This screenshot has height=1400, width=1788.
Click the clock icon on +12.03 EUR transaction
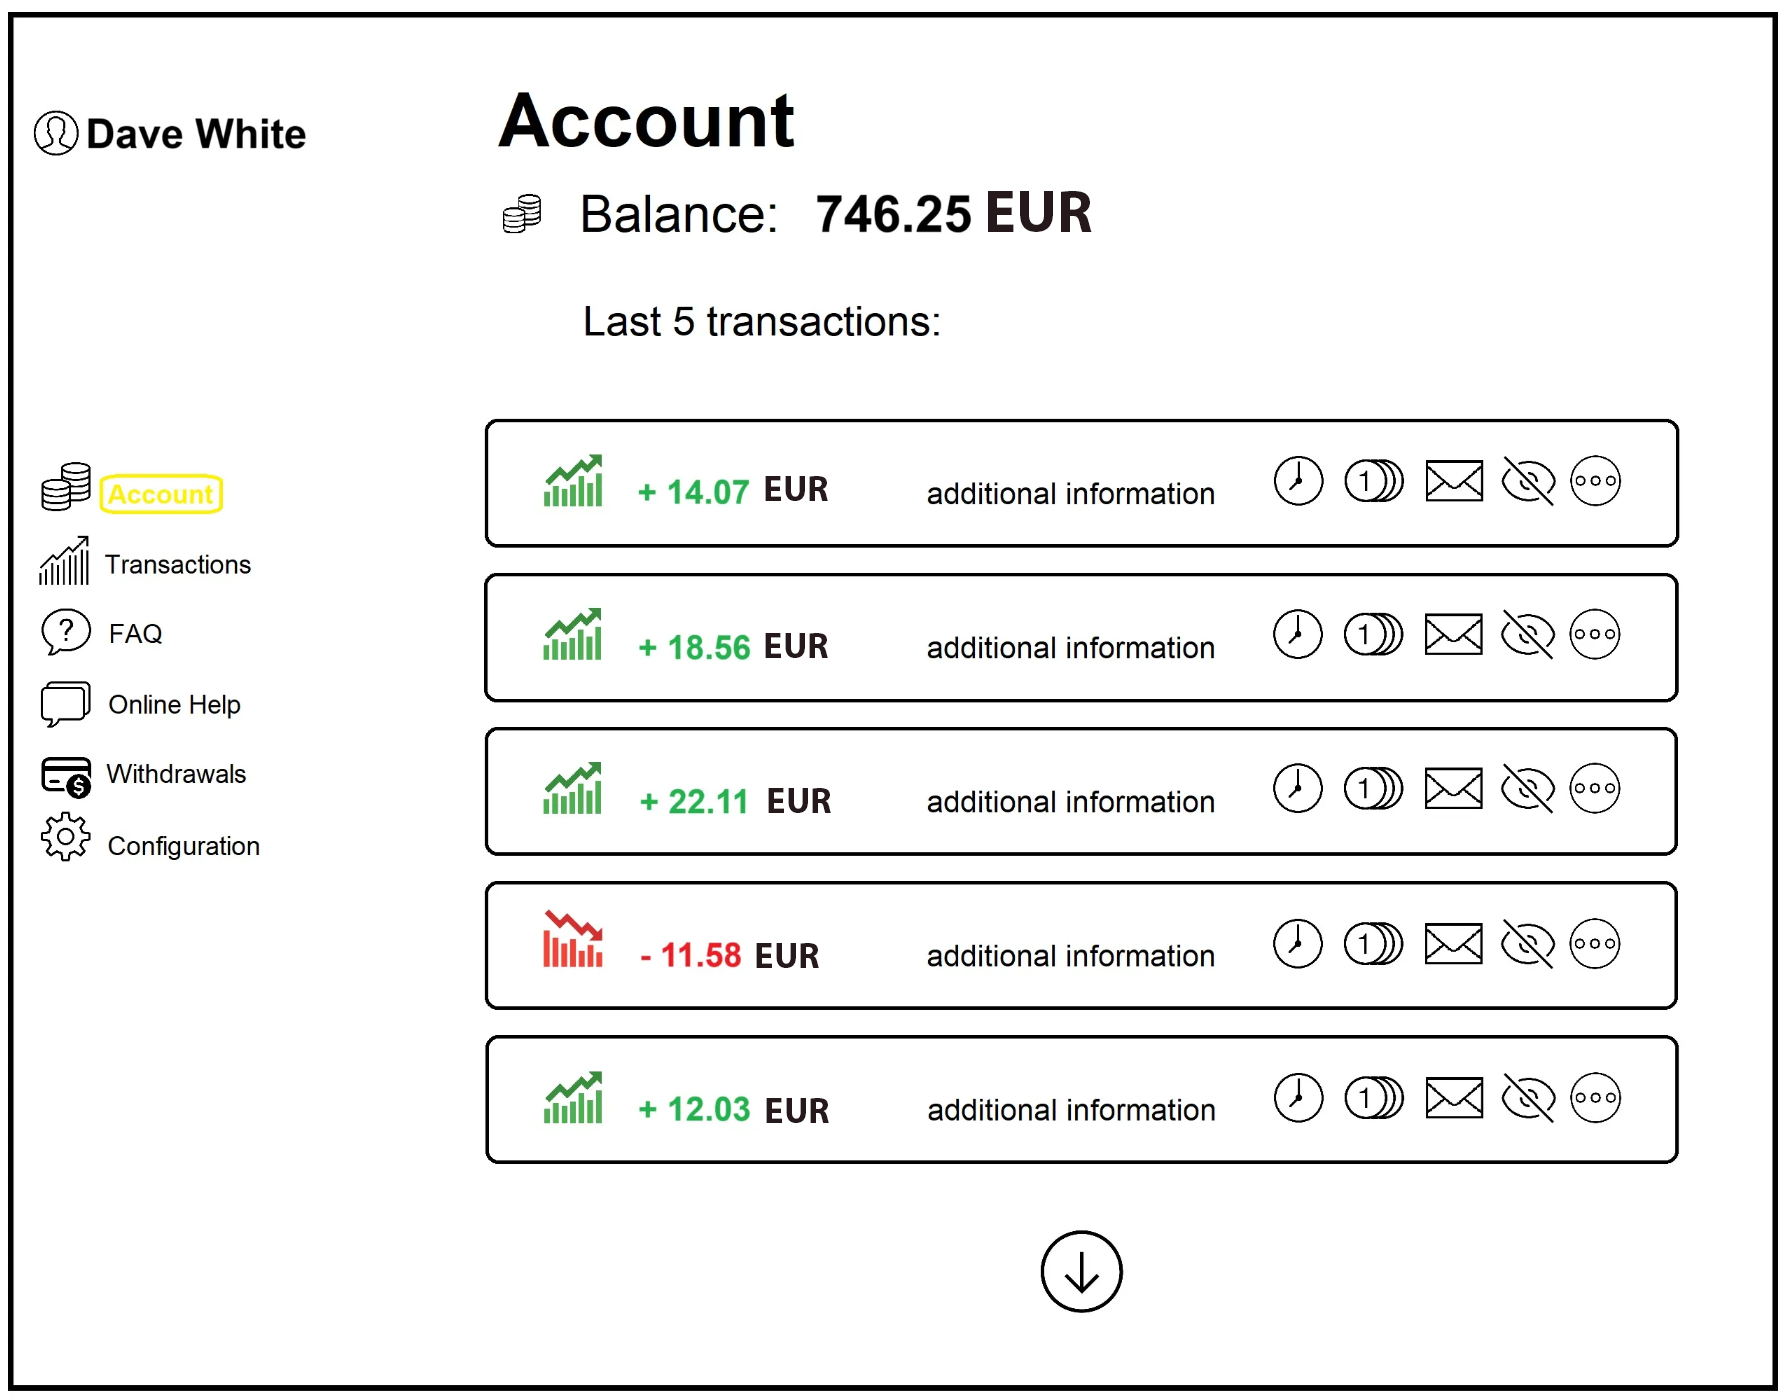point(1298,1098)
